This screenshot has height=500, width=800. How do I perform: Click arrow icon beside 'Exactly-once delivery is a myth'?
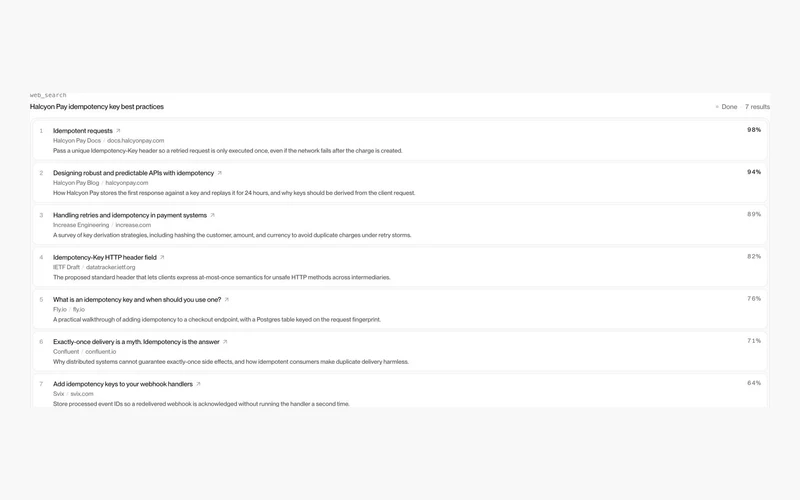click(224, 342)
